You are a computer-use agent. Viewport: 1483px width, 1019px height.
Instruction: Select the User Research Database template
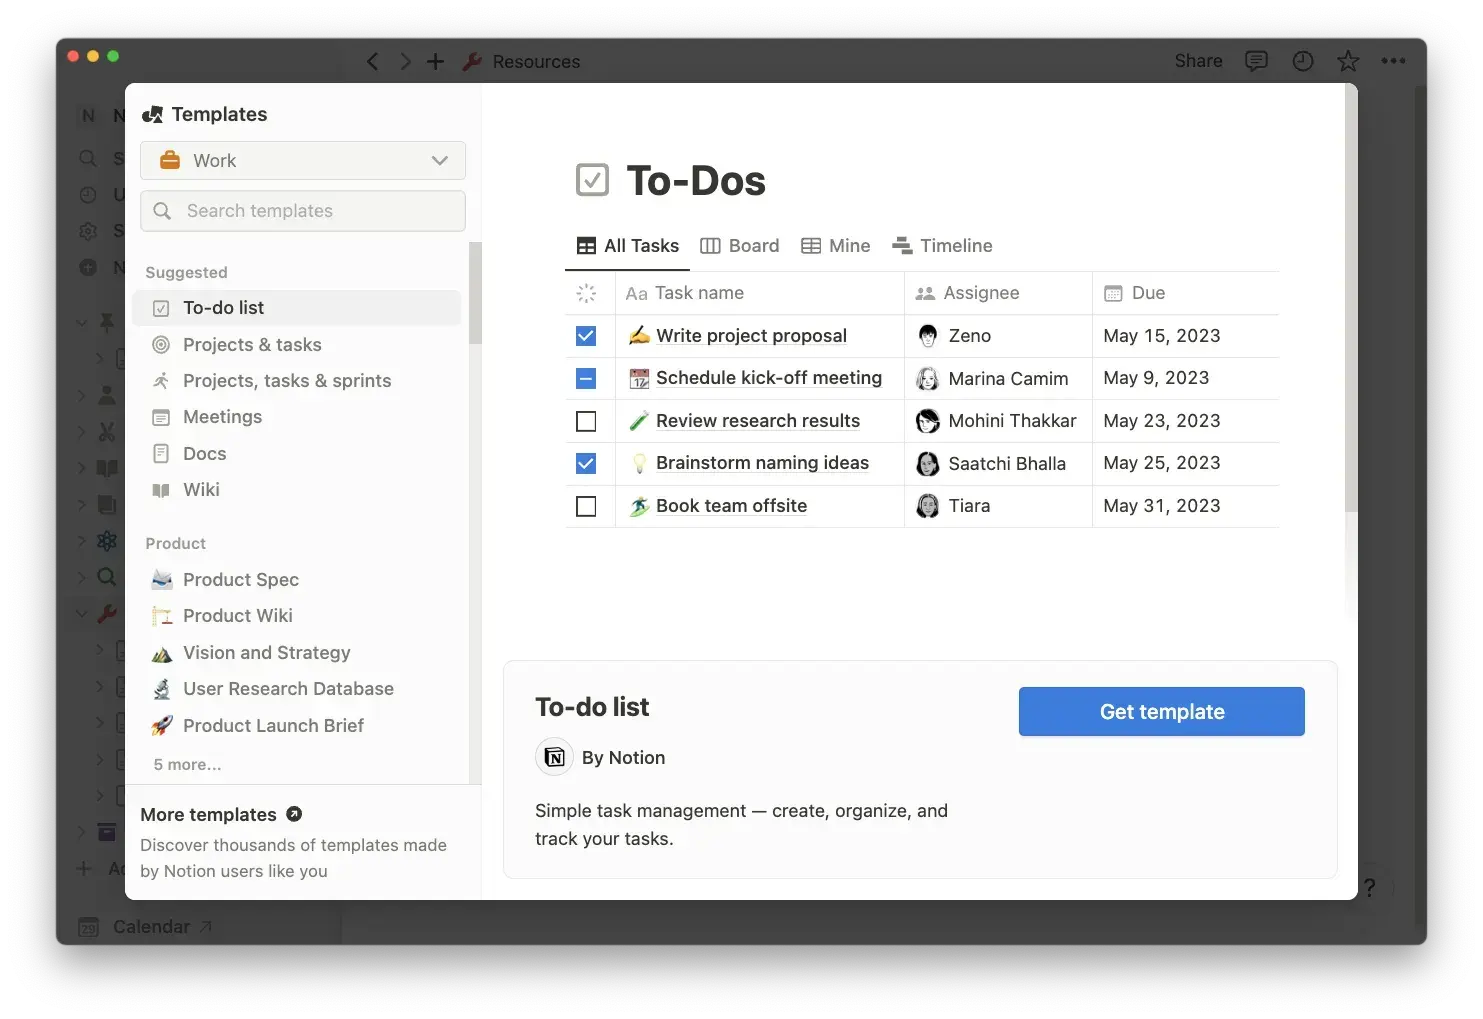point(287,689)
